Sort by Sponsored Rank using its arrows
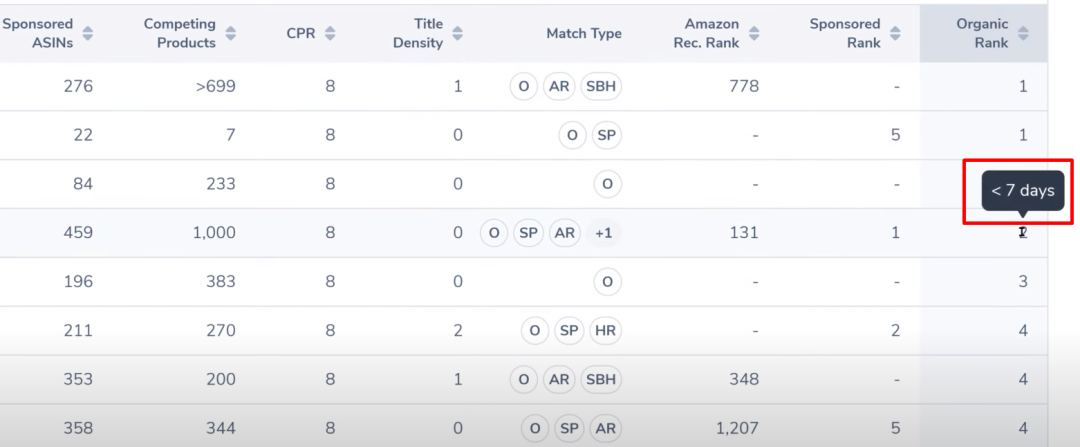This screenshot has width=1080, height=447. 896,33
